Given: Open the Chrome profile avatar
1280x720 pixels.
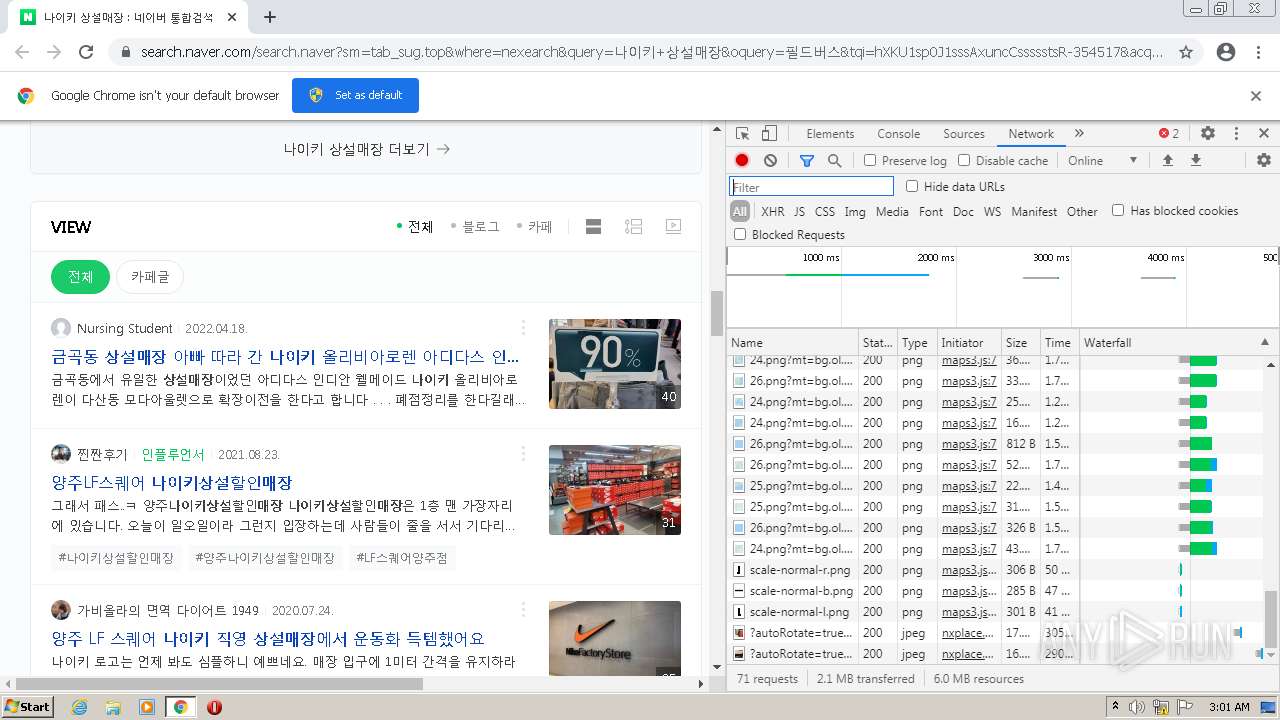Looking at the screenshot, I should (x=1225, y=52).
